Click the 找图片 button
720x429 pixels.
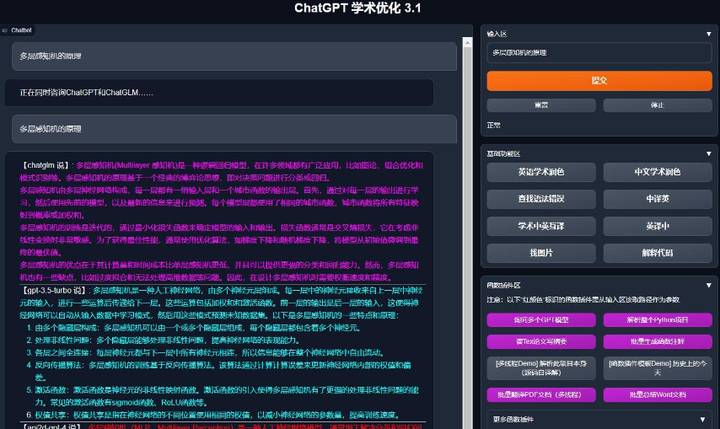(541, 253)
